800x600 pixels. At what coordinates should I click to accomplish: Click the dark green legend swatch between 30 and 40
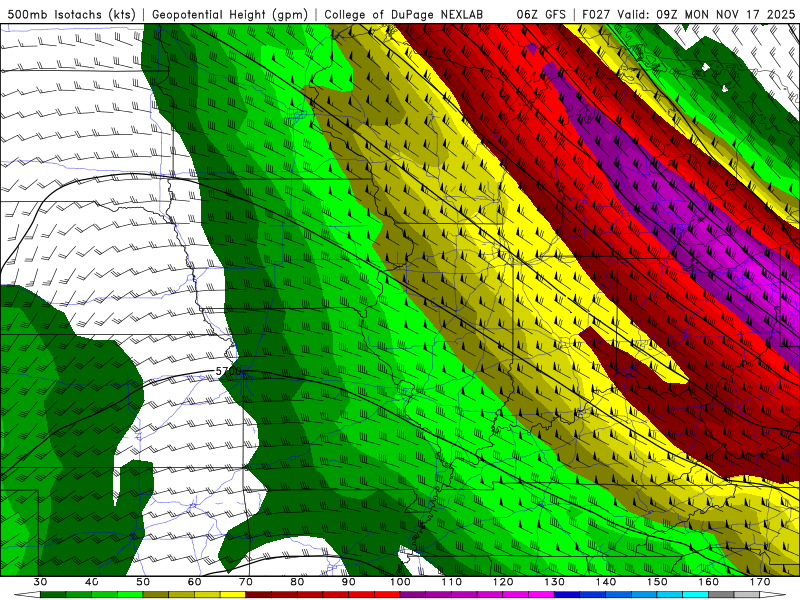click(x=53, y=595)
